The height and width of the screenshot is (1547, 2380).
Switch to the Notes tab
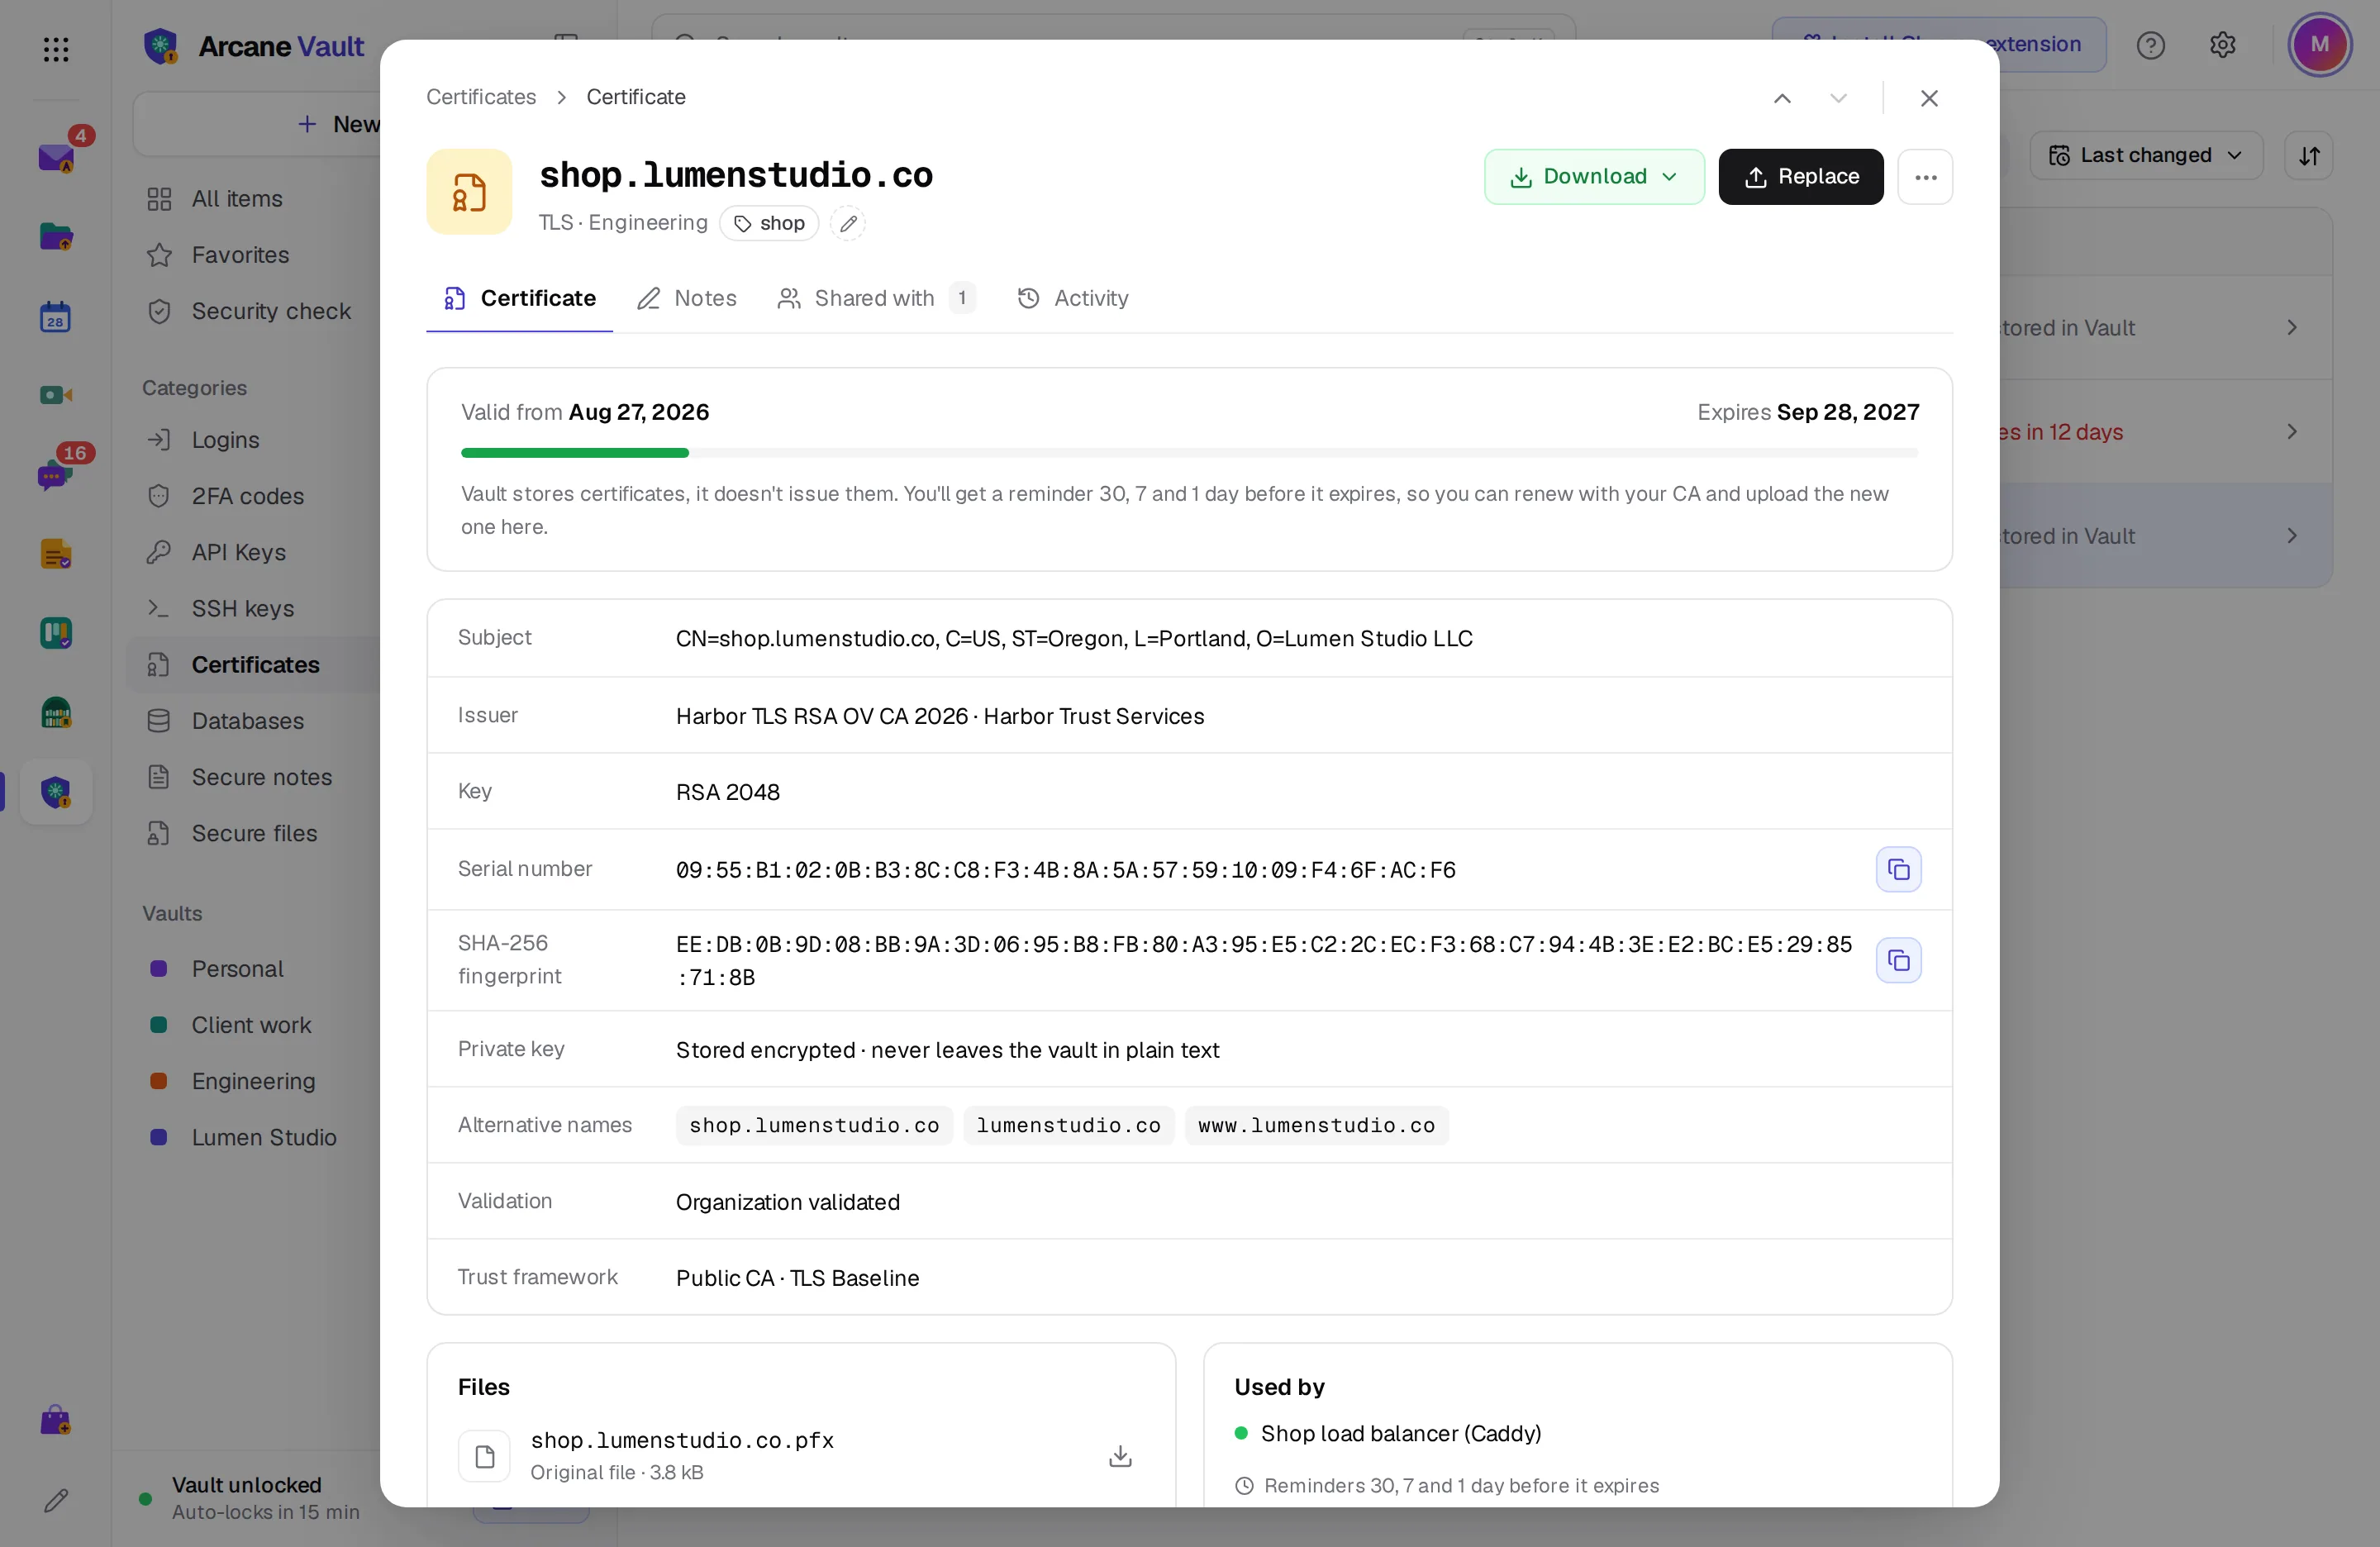[687, 298]
